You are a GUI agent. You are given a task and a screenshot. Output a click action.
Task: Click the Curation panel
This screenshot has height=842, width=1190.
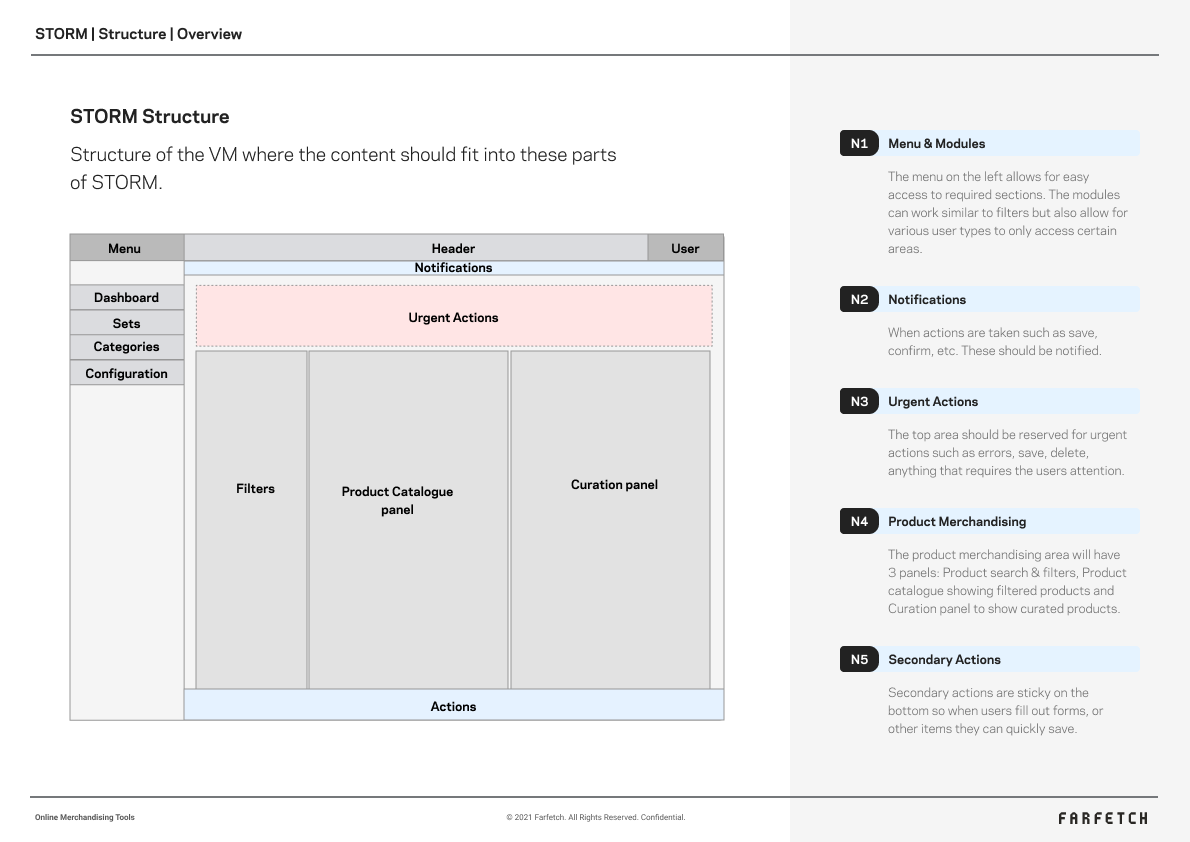tap(610, 519)
